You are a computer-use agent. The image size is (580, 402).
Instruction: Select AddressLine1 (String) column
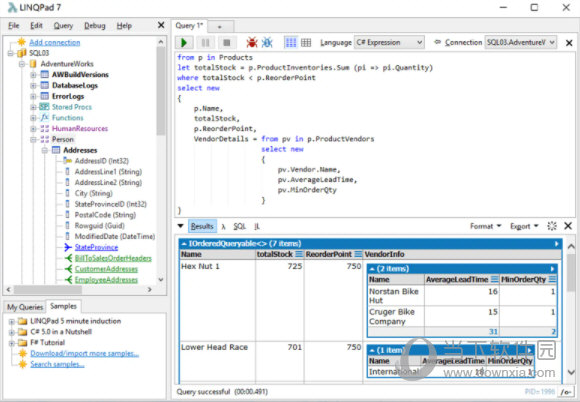[108, 172]
